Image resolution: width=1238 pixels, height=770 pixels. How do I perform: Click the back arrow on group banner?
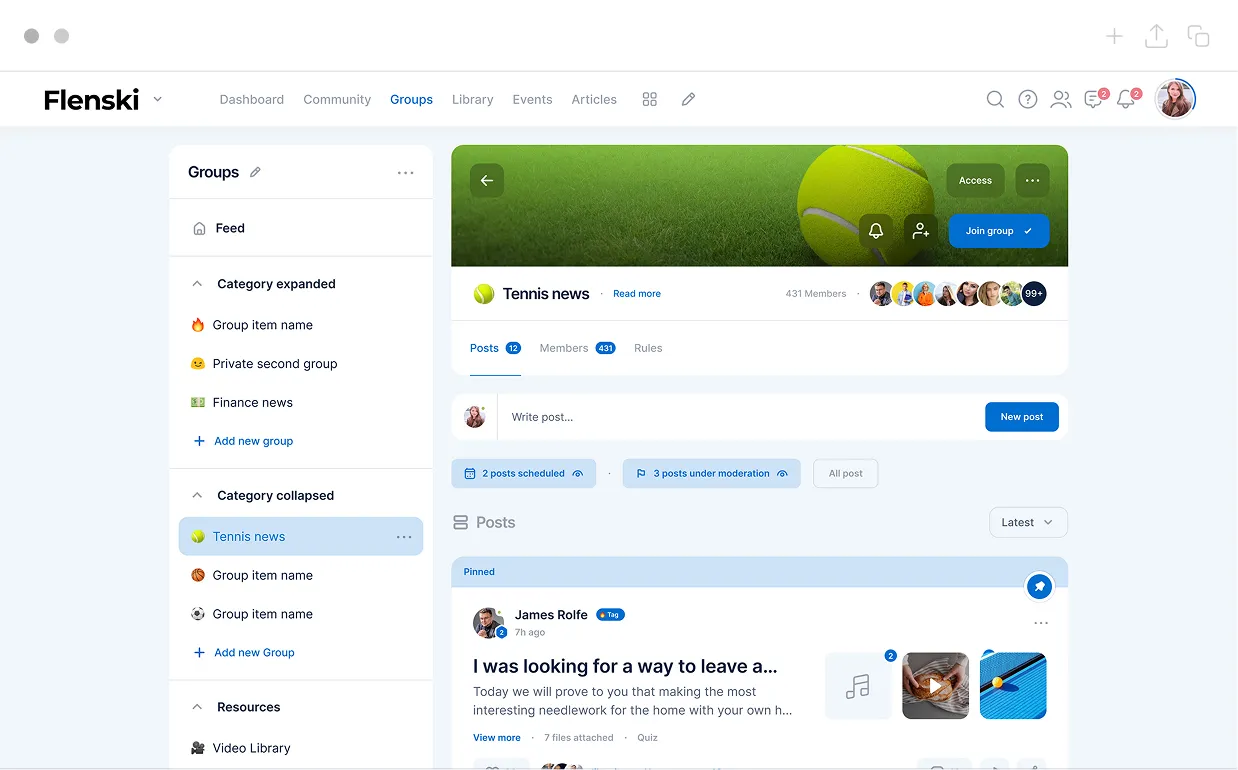click(x=487, y=181)
